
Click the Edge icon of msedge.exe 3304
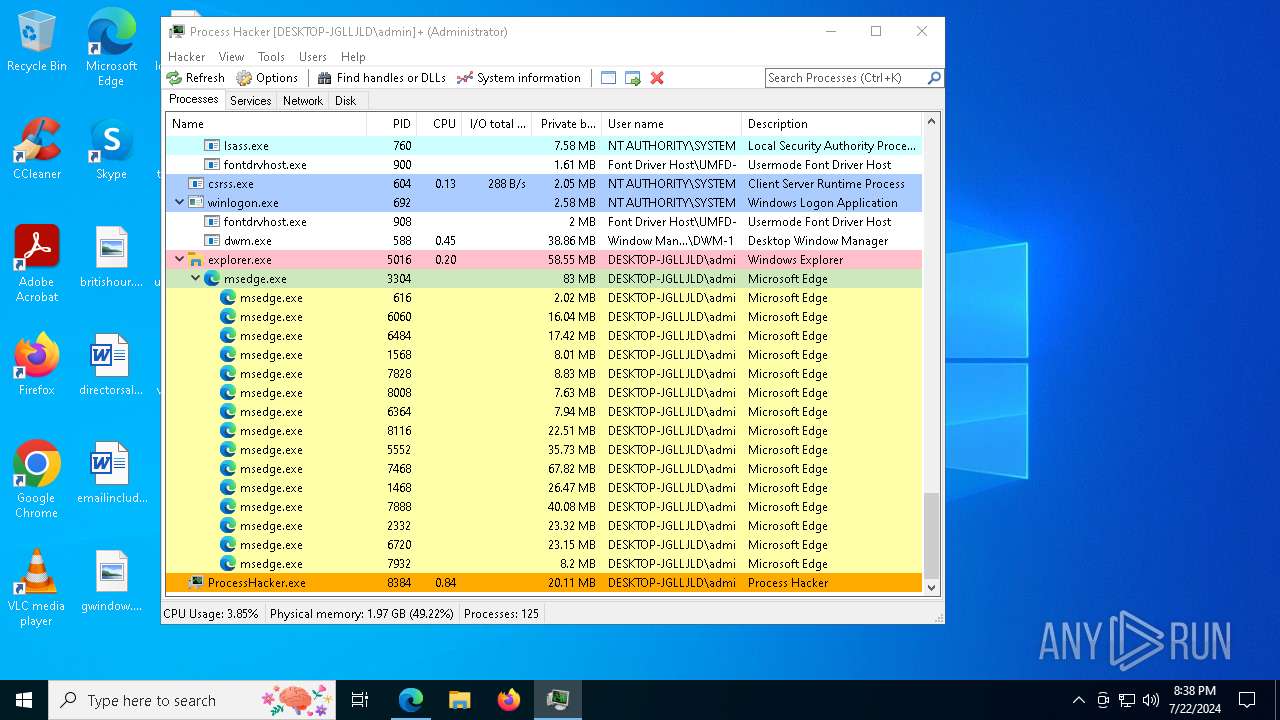212,279
